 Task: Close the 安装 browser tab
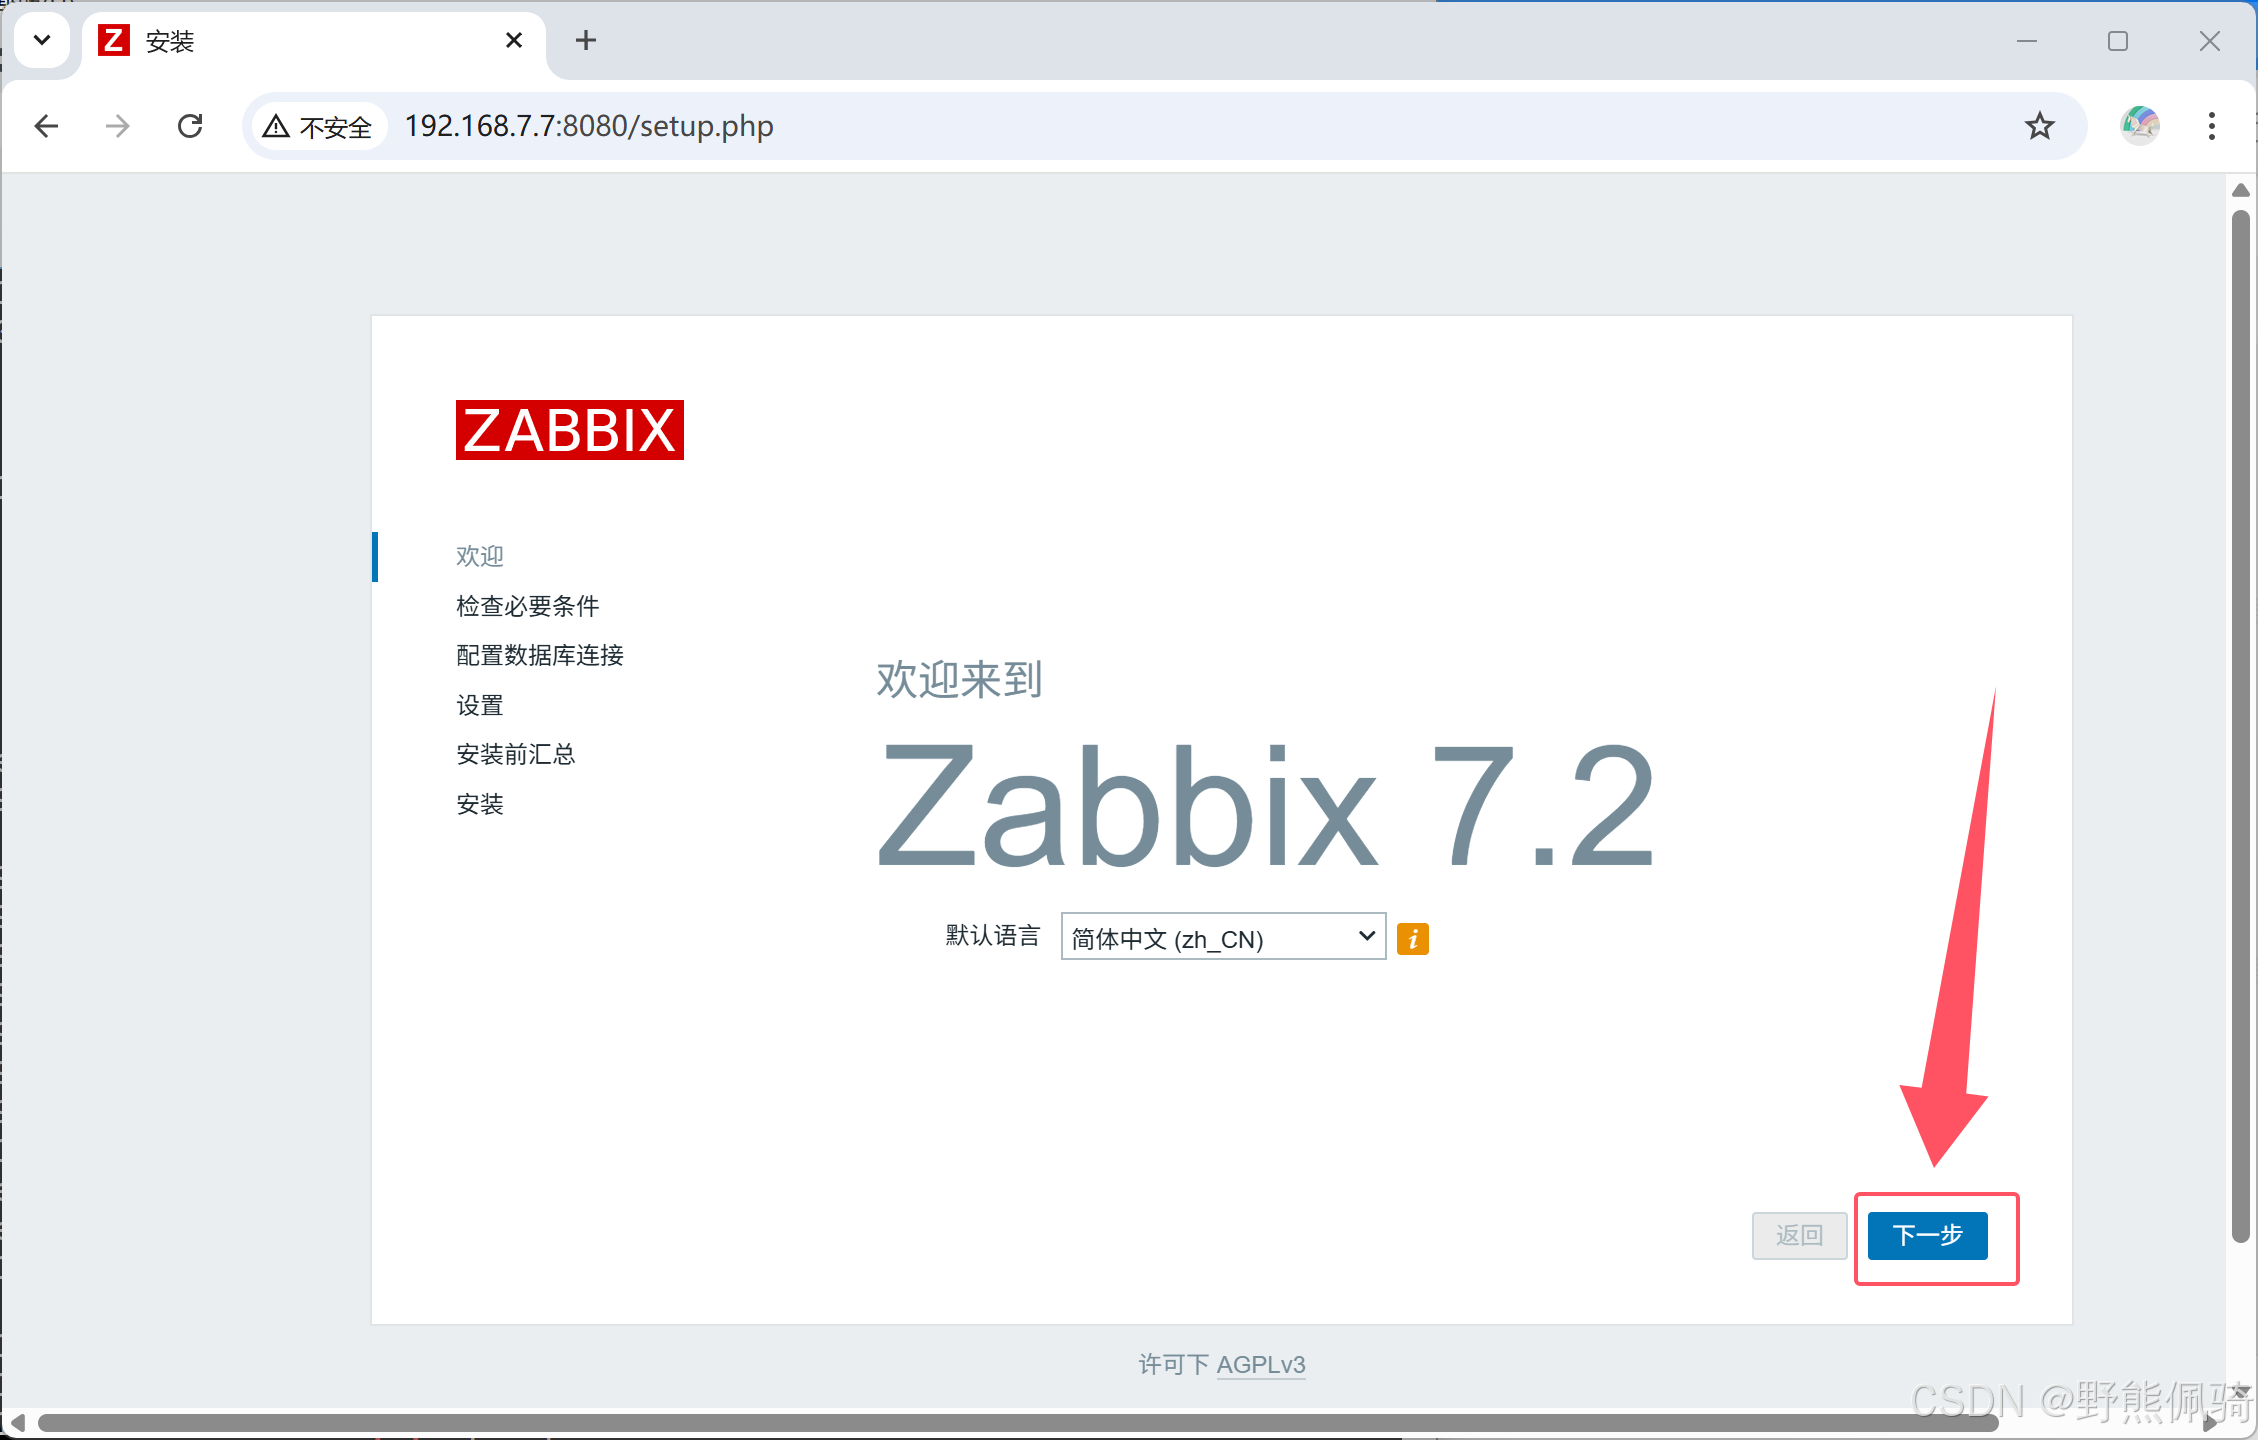(514, 40)
